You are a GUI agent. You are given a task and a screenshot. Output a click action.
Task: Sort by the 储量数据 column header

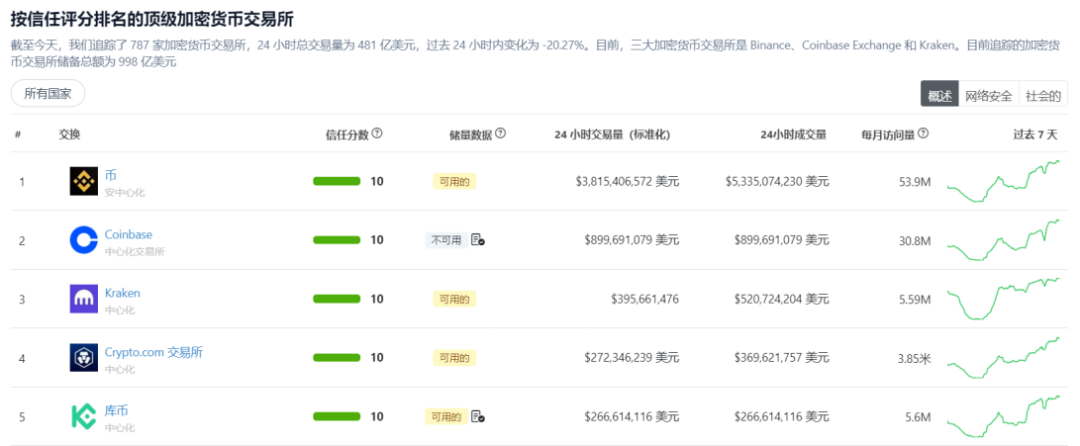[470, 135]
